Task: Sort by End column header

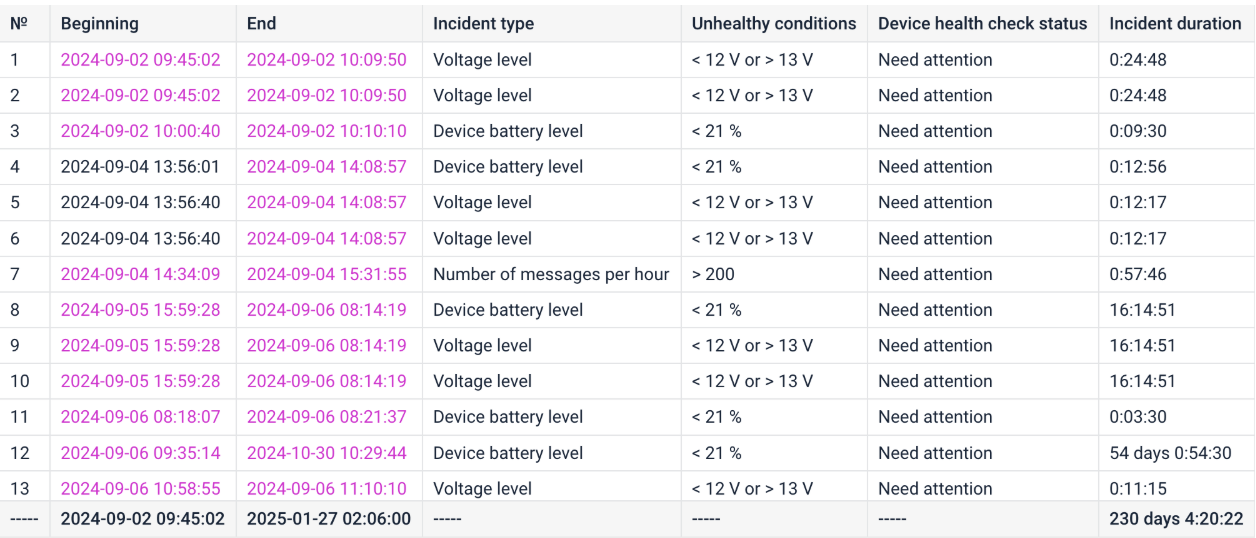Action: tap(262, 23)
